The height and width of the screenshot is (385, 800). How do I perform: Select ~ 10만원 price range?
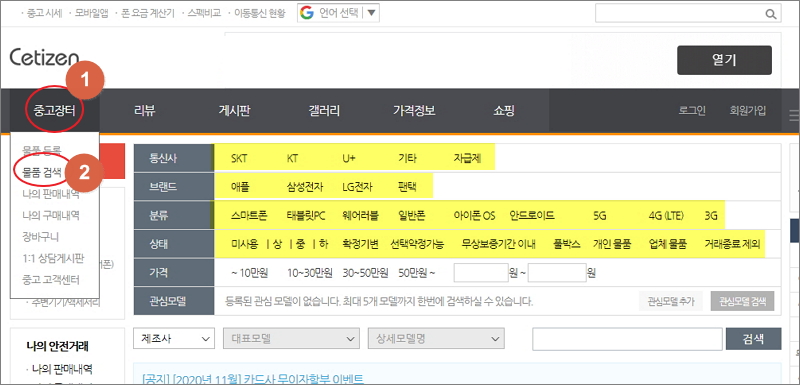(250, 273)
